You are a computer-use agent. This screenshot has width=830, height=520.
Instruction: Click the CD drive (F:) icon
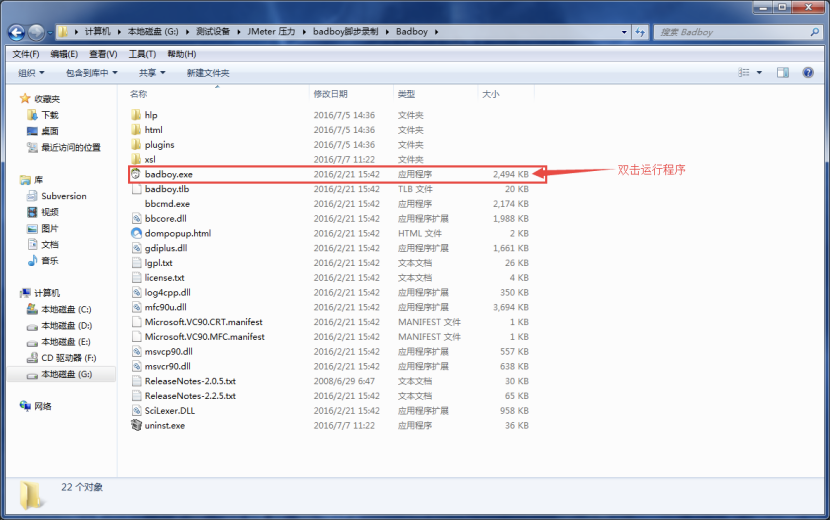coord(32,358)
